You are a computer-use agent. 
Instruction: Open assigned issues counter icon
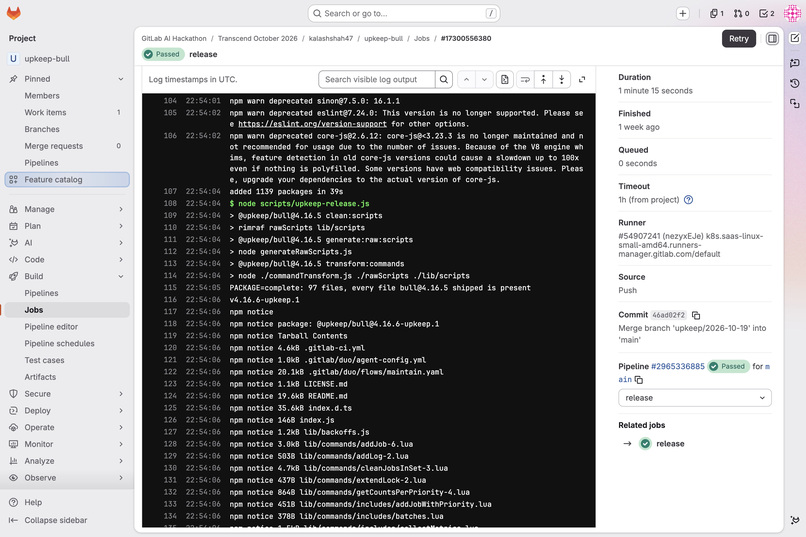coord(717,13)
